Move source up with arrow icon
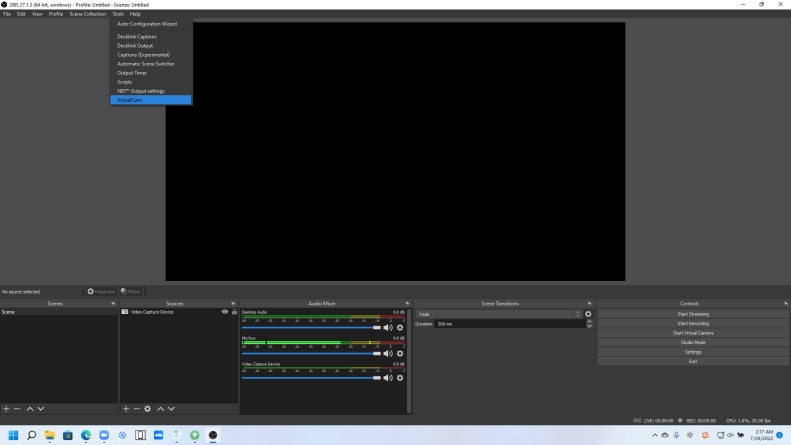The width and height of the screenshot is (791, 445). pos(160,409)
